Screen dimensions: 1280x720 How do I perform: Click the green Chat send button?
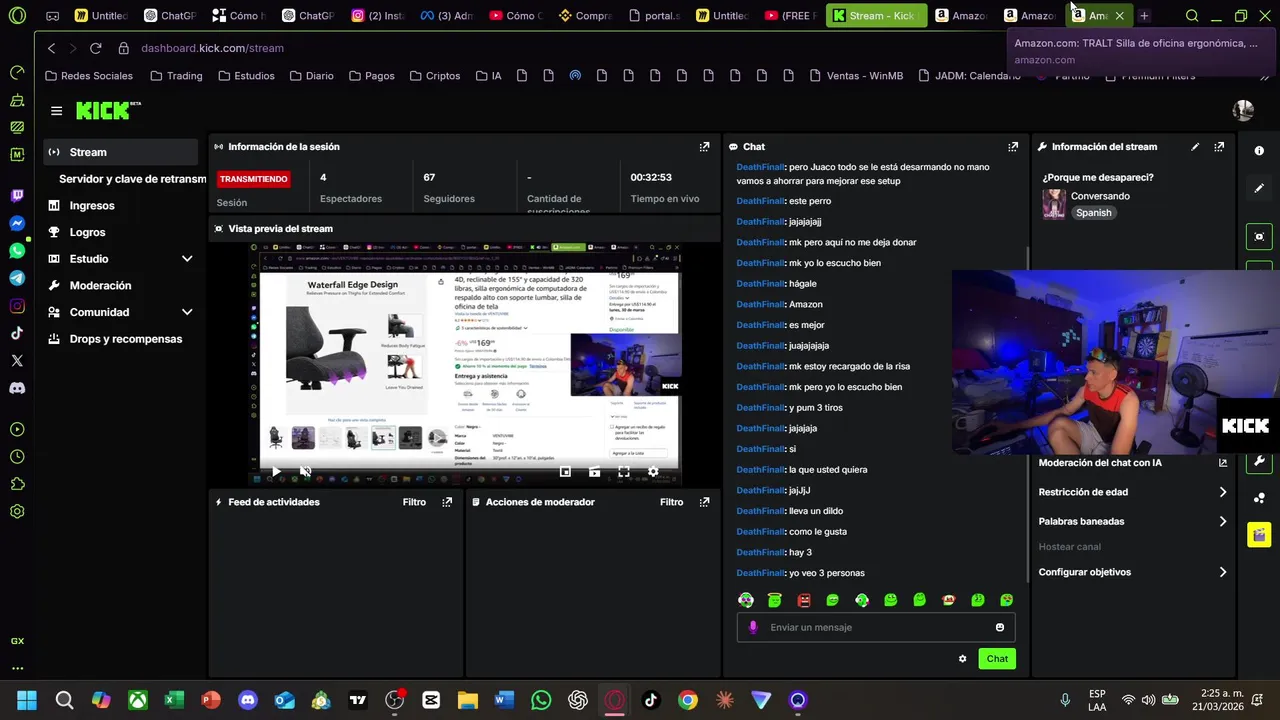pyautogui.click(x=997, y=658)
